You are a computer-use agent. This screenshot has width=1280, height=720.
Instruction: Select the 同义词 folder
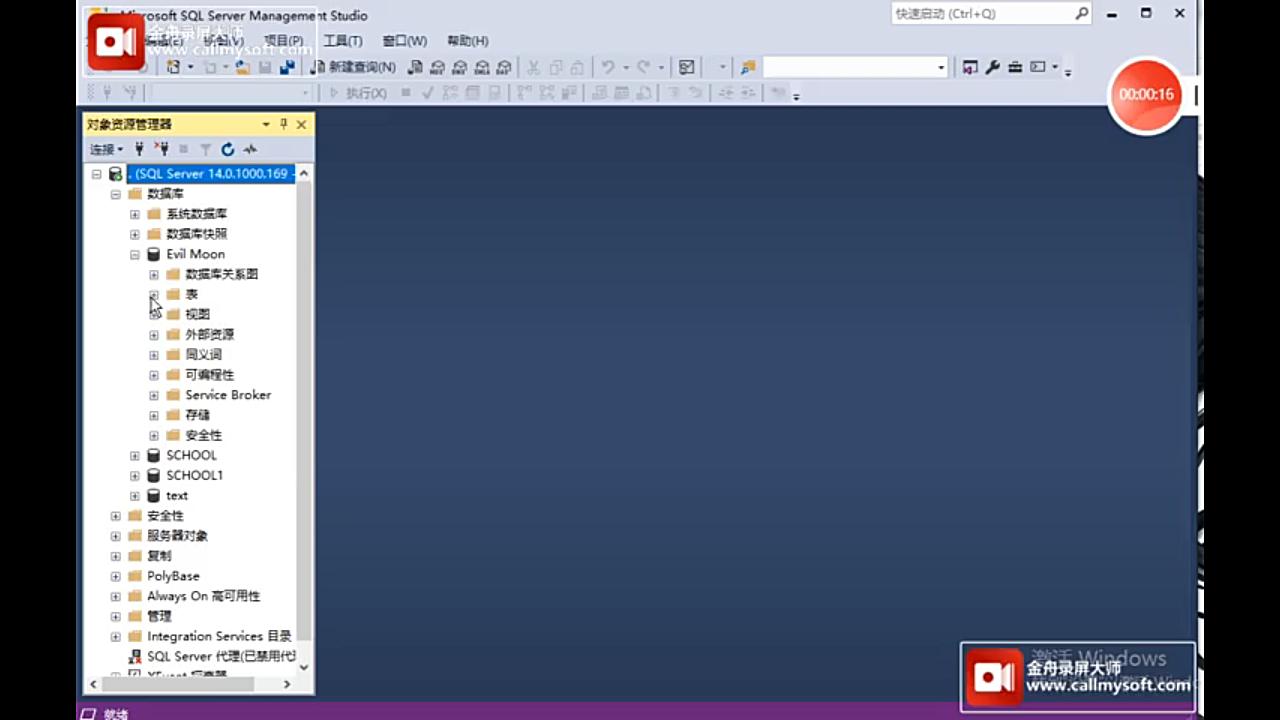click(203, 355)
